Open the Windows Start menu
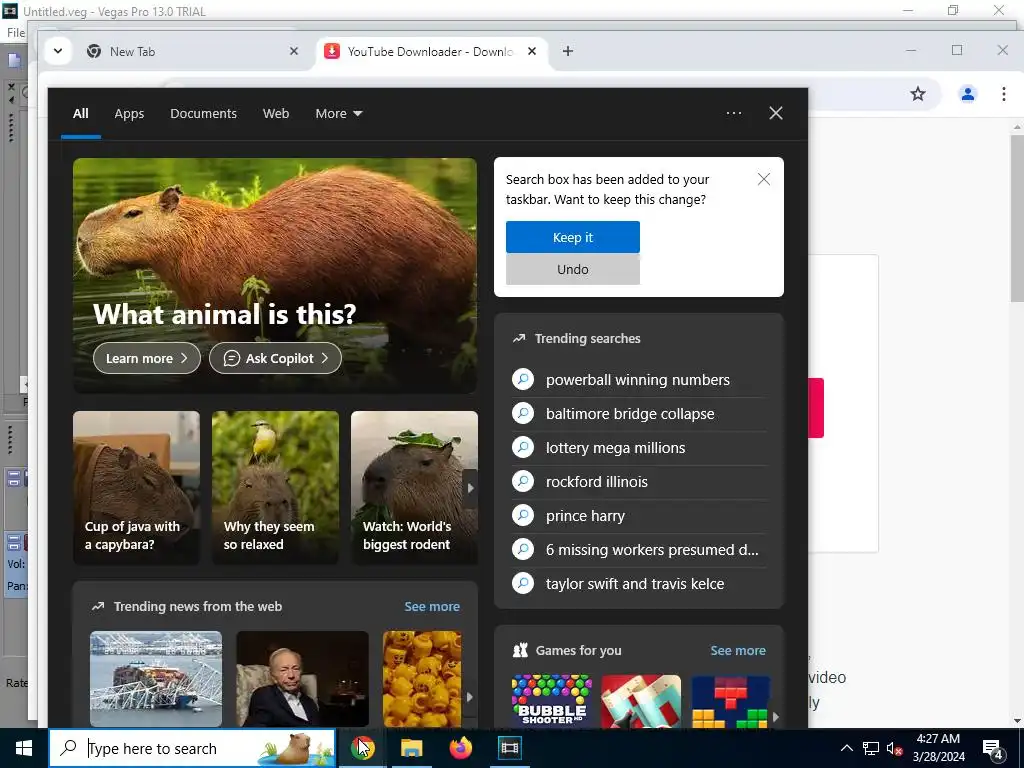The height and width of the screenshot is (768, 1024). click(x=24, y=748)
